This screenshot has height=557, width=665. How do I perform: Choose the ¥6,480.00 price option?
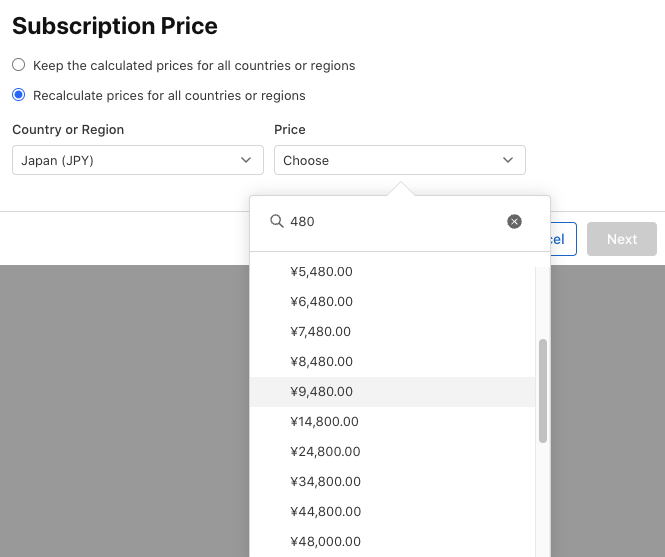[321, 301]
